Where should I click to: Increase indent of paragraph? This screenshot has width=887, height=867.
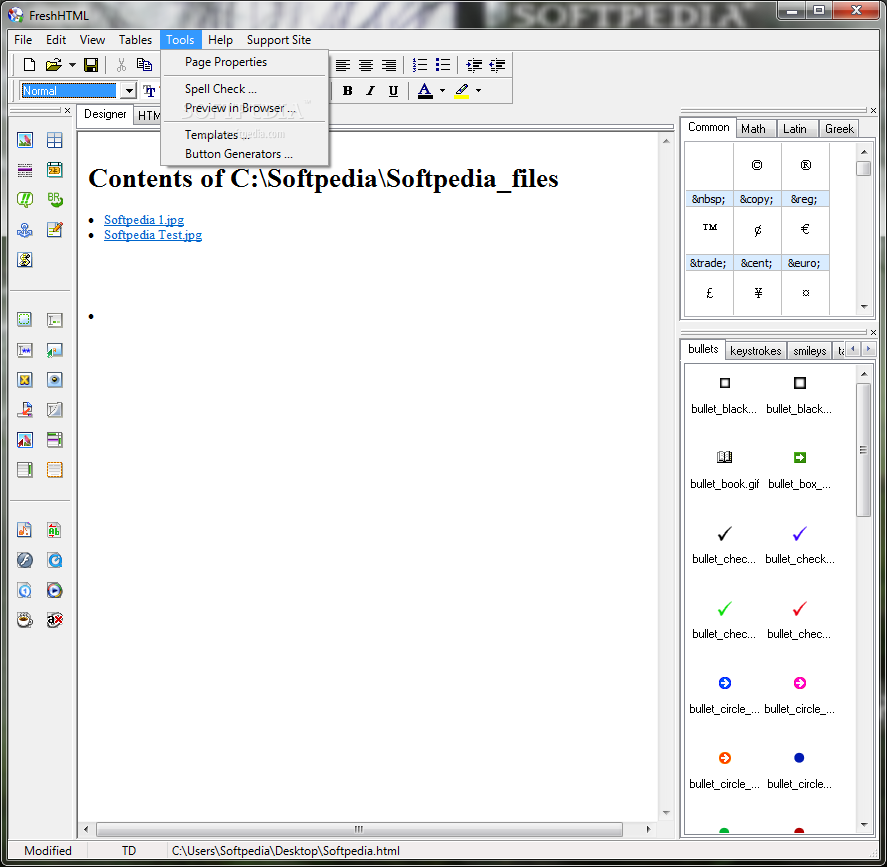pos(474,65)
